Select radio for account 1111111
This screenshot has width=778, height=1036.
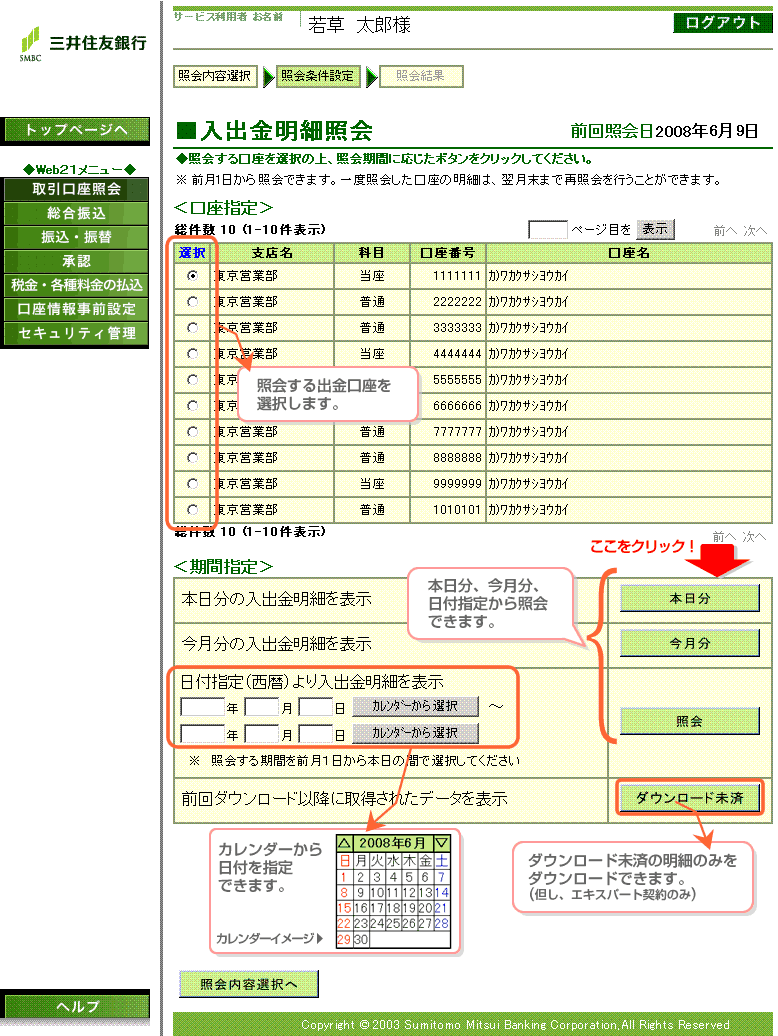[193, 276]
